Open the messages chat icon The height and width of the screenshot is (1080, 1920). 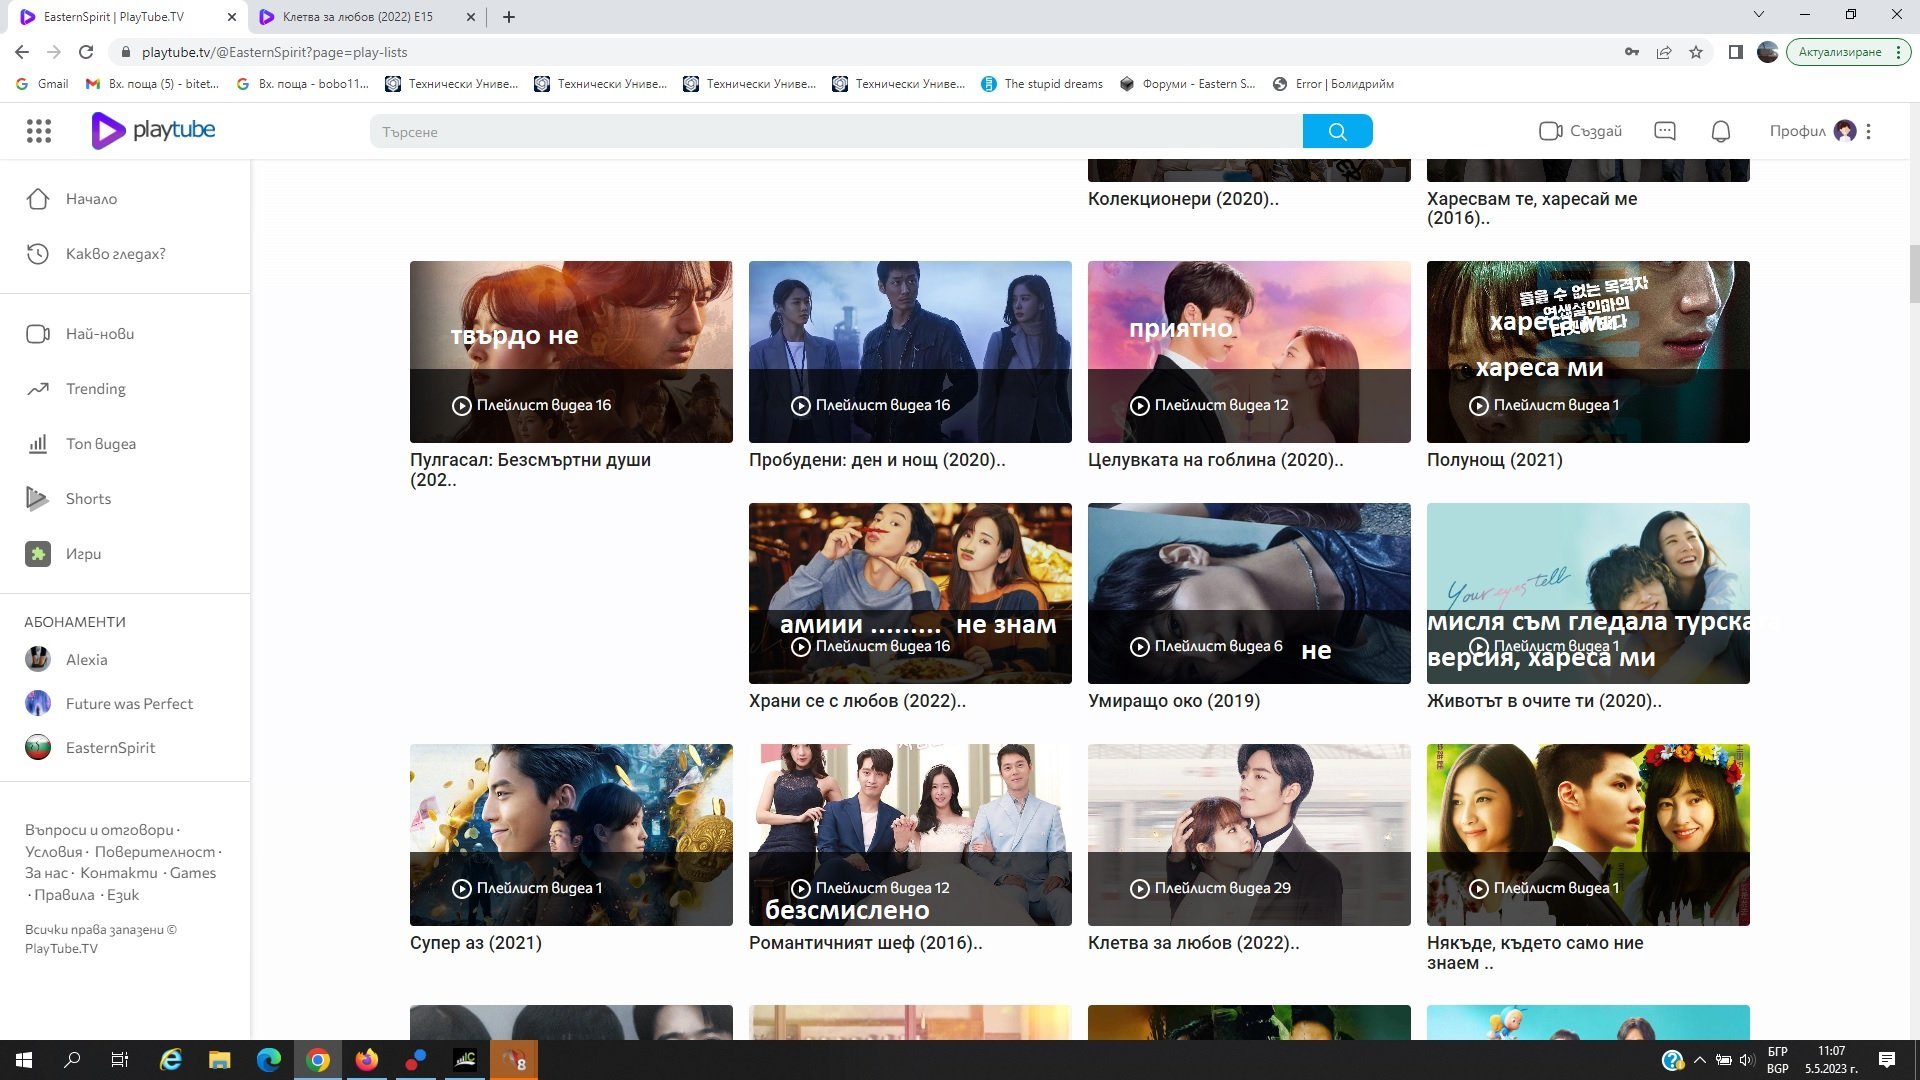pos(1664,131)
